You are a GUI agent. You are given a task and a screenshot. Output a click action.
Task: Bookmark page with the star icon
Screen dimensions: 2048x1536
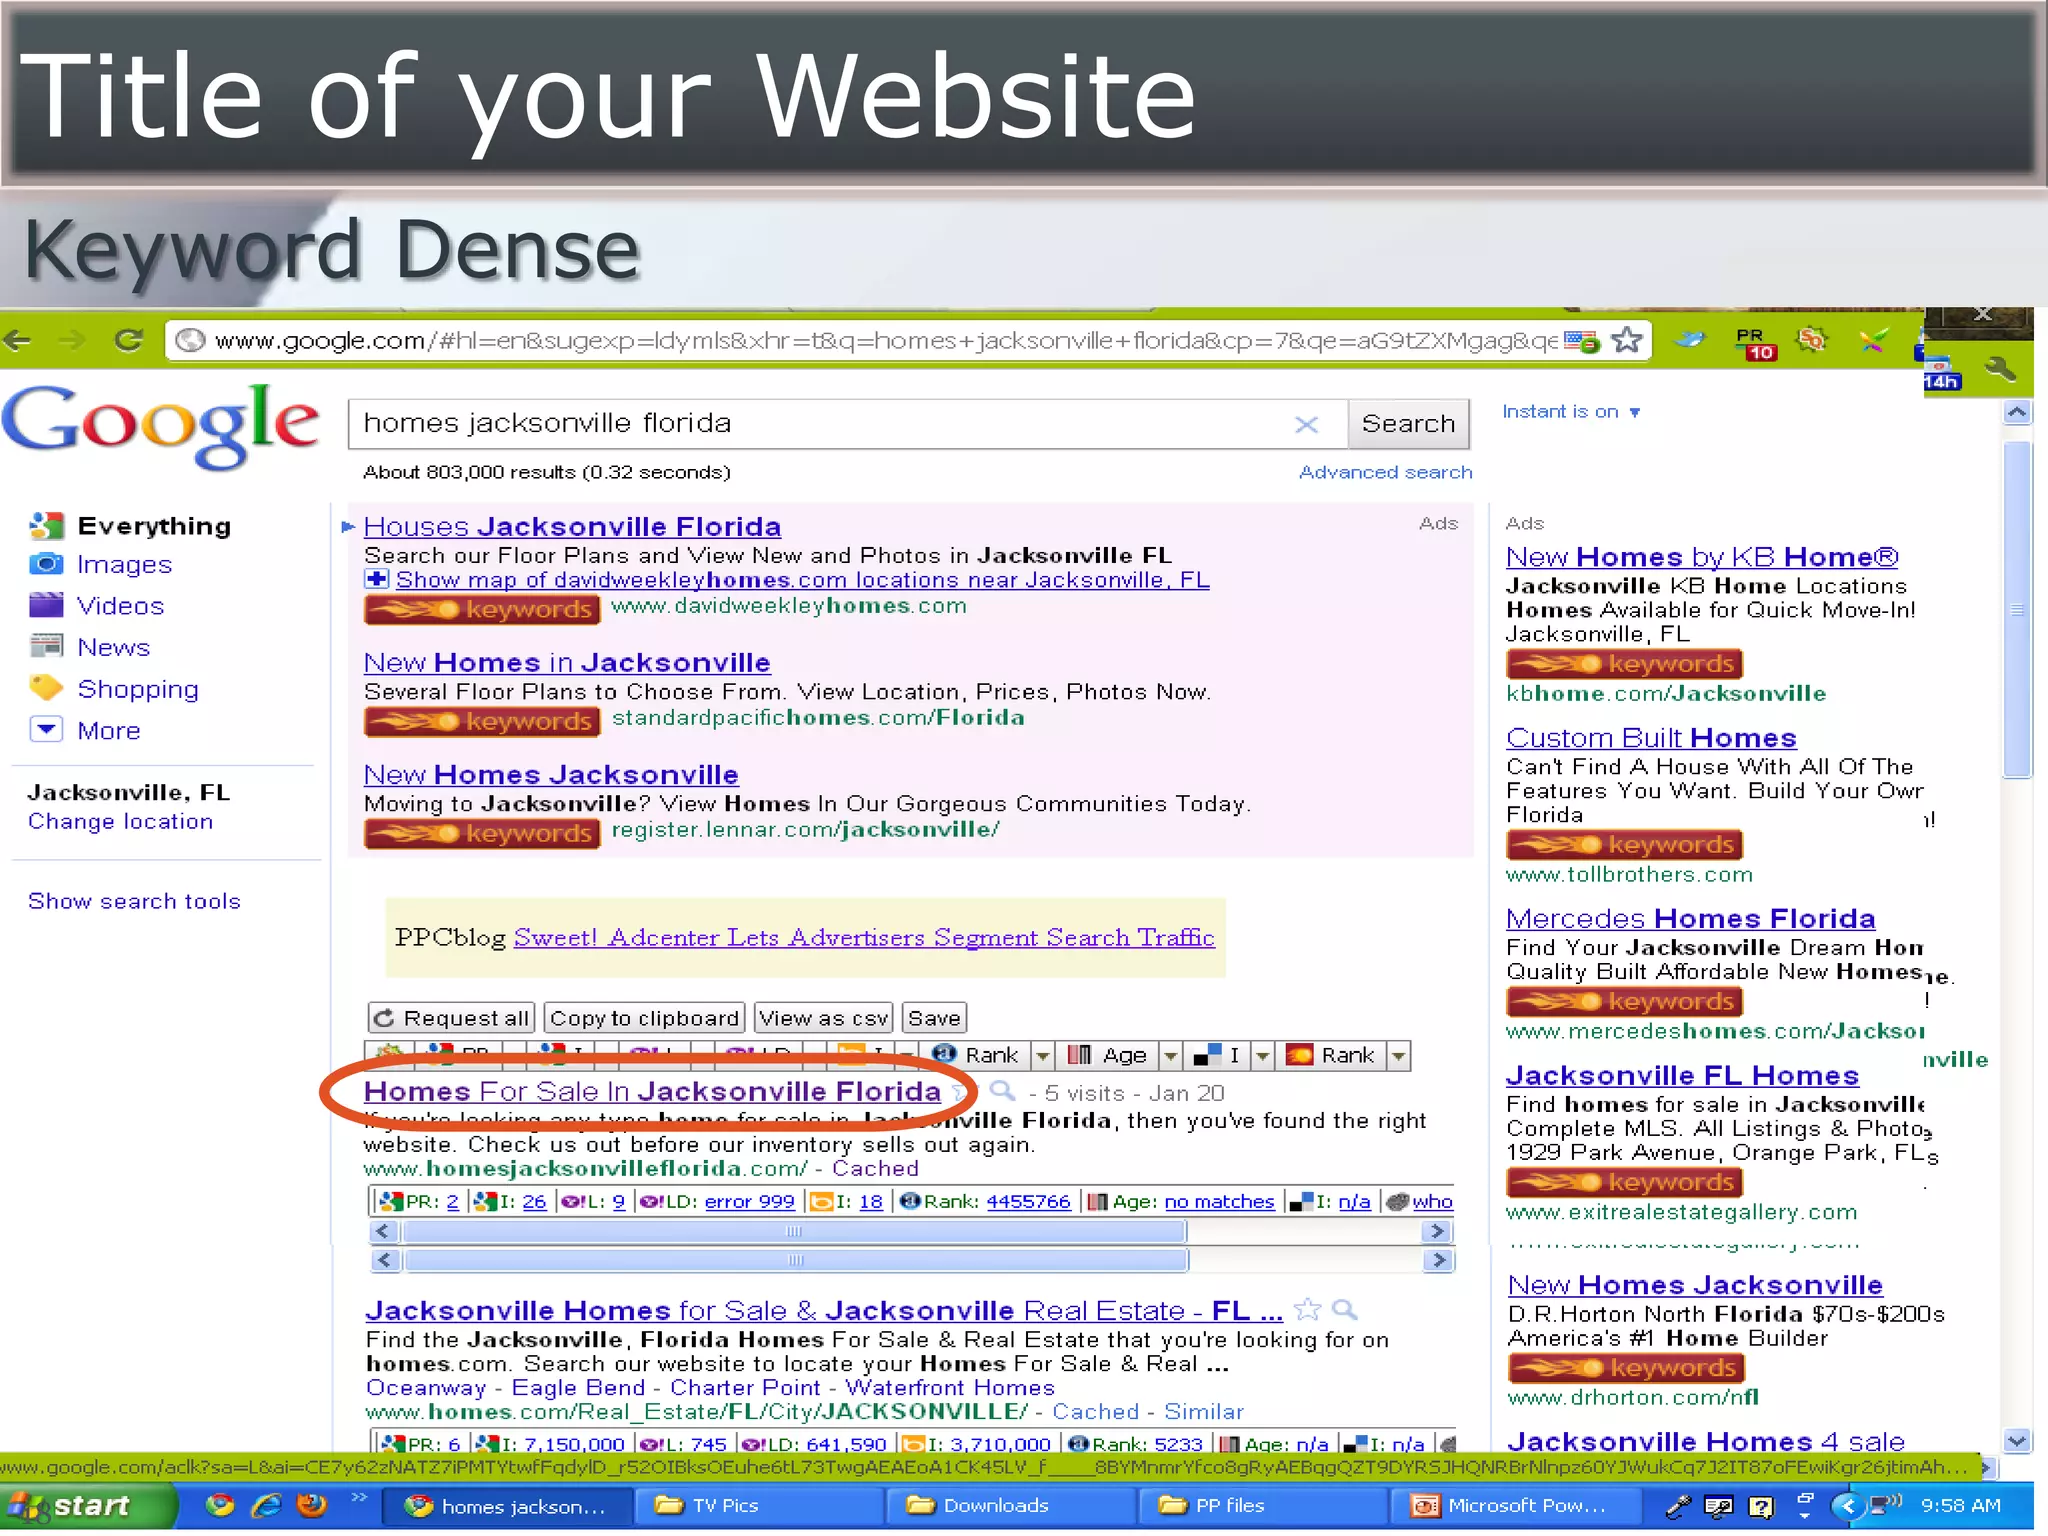click(x=1627, y=340)
